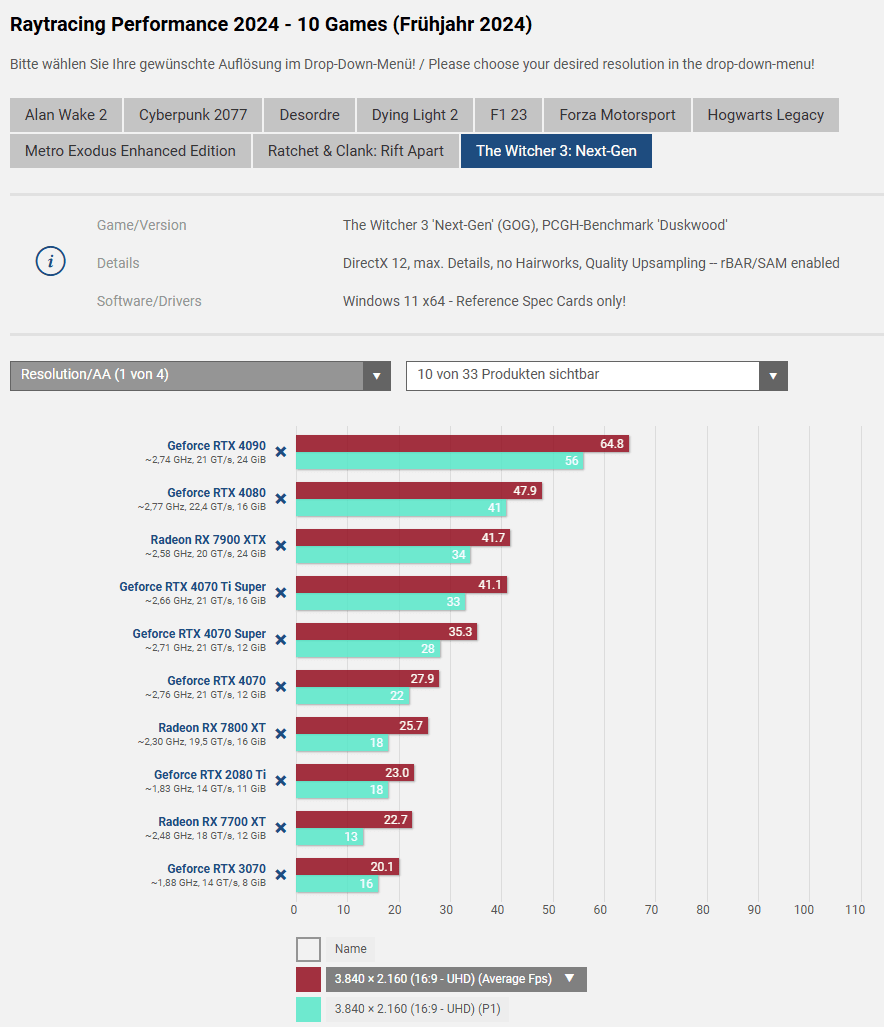Image resolution: width=884 pixels, height=1027 pixels.
Task: Click the Geforce RTX 4080 name link
Action: [217, 493]
